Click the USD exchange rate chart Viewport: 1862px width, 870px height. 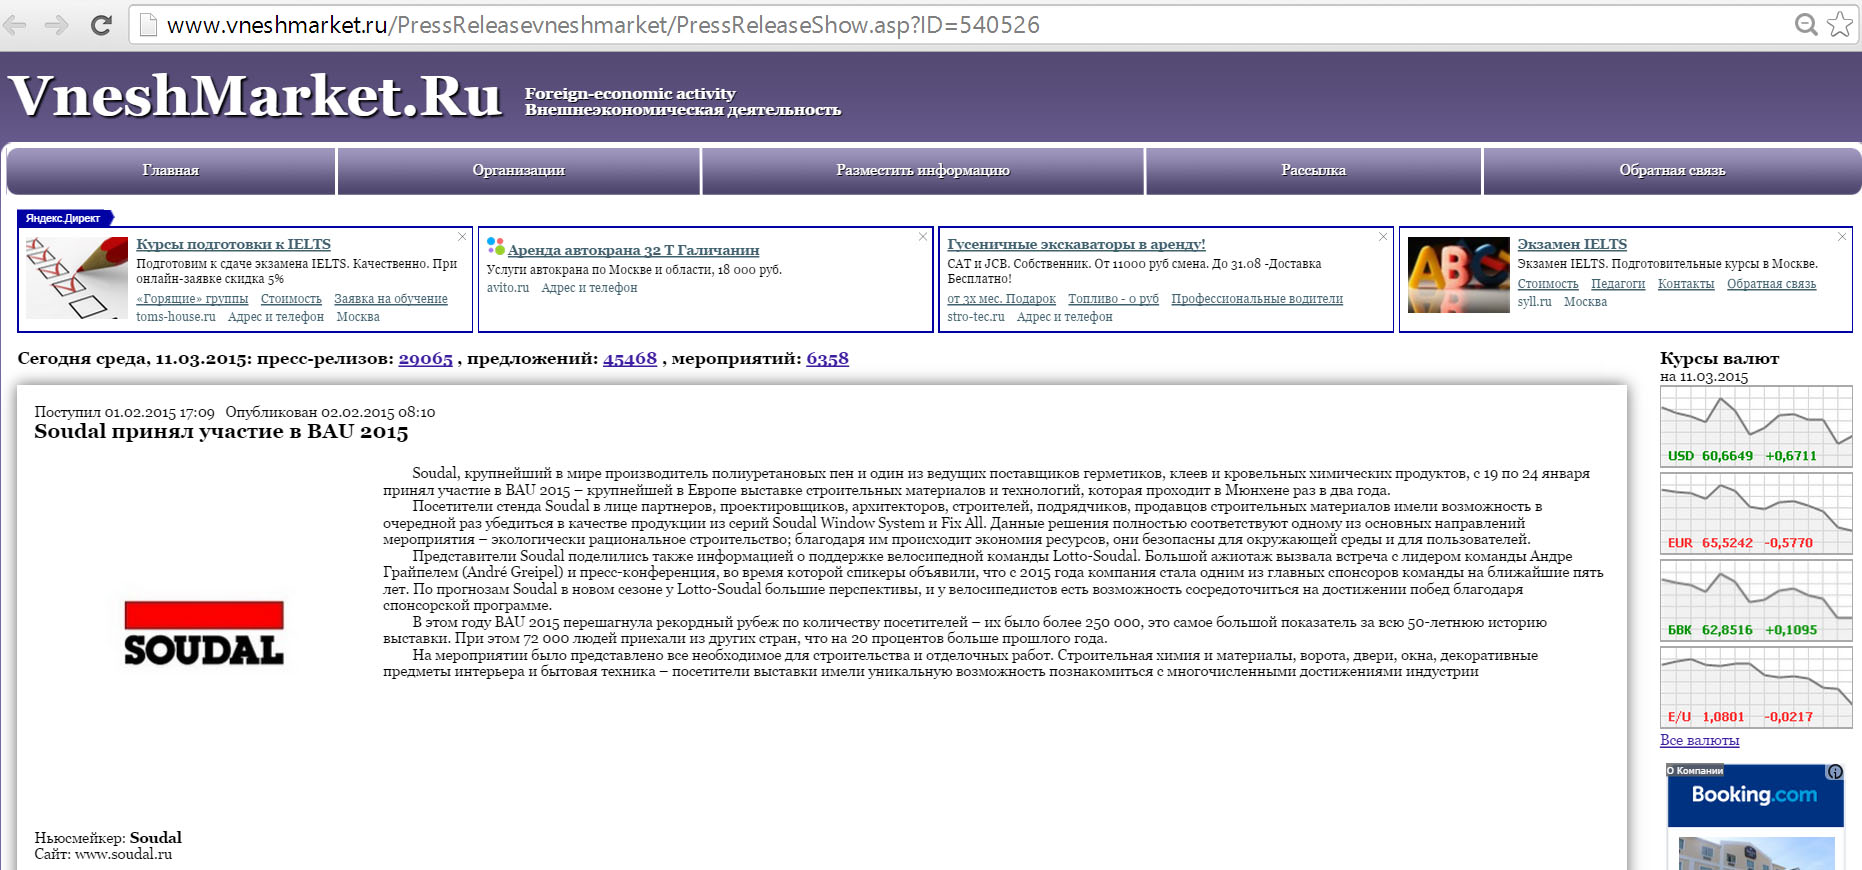pos(1756,426)
